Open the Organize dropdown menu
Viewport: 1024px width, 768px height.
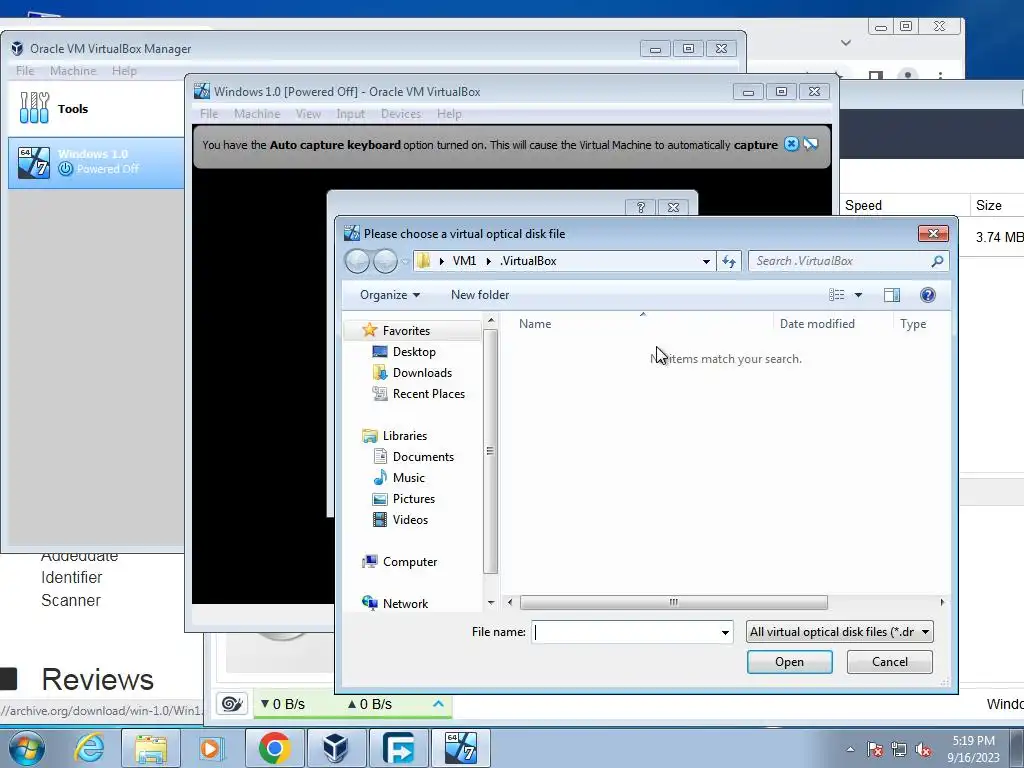tap(390, 295)
